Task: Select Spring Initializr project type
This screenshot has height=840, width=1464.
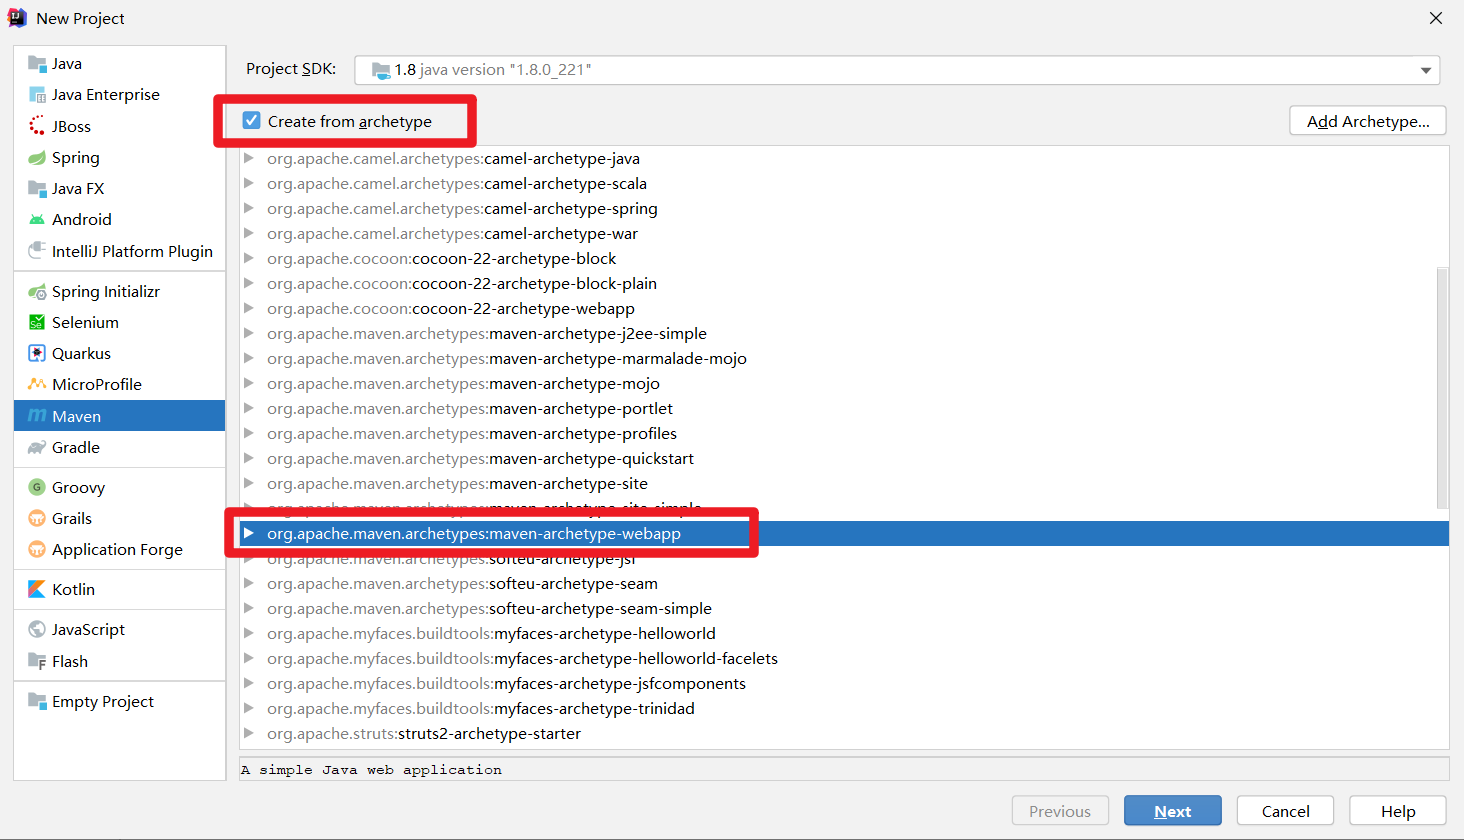Action: pos(120,292)
